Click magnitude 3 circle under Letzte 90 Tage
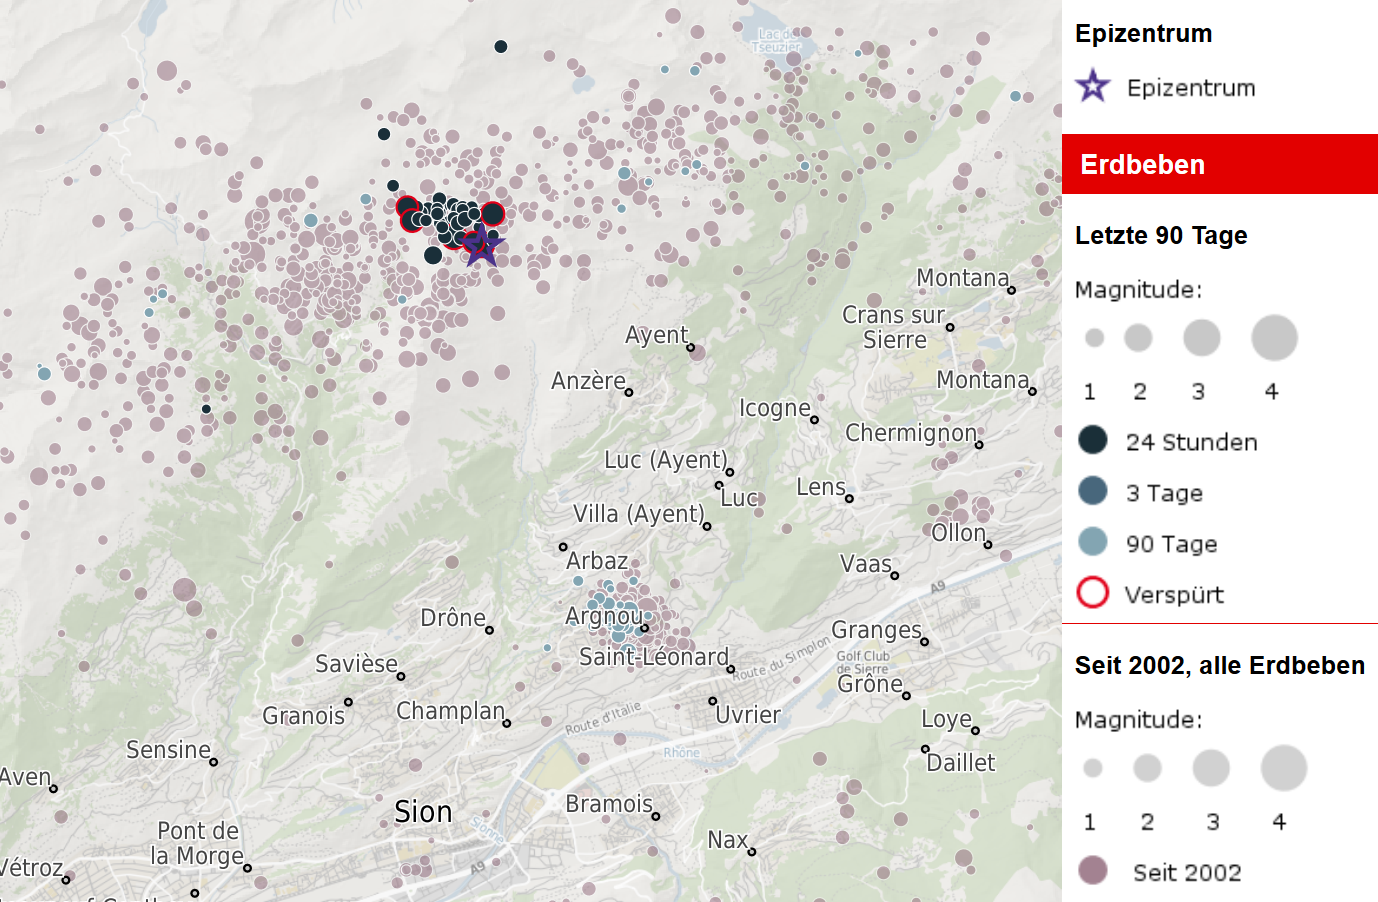This screenshot has width=1378, height=902. pos(1202,338)
